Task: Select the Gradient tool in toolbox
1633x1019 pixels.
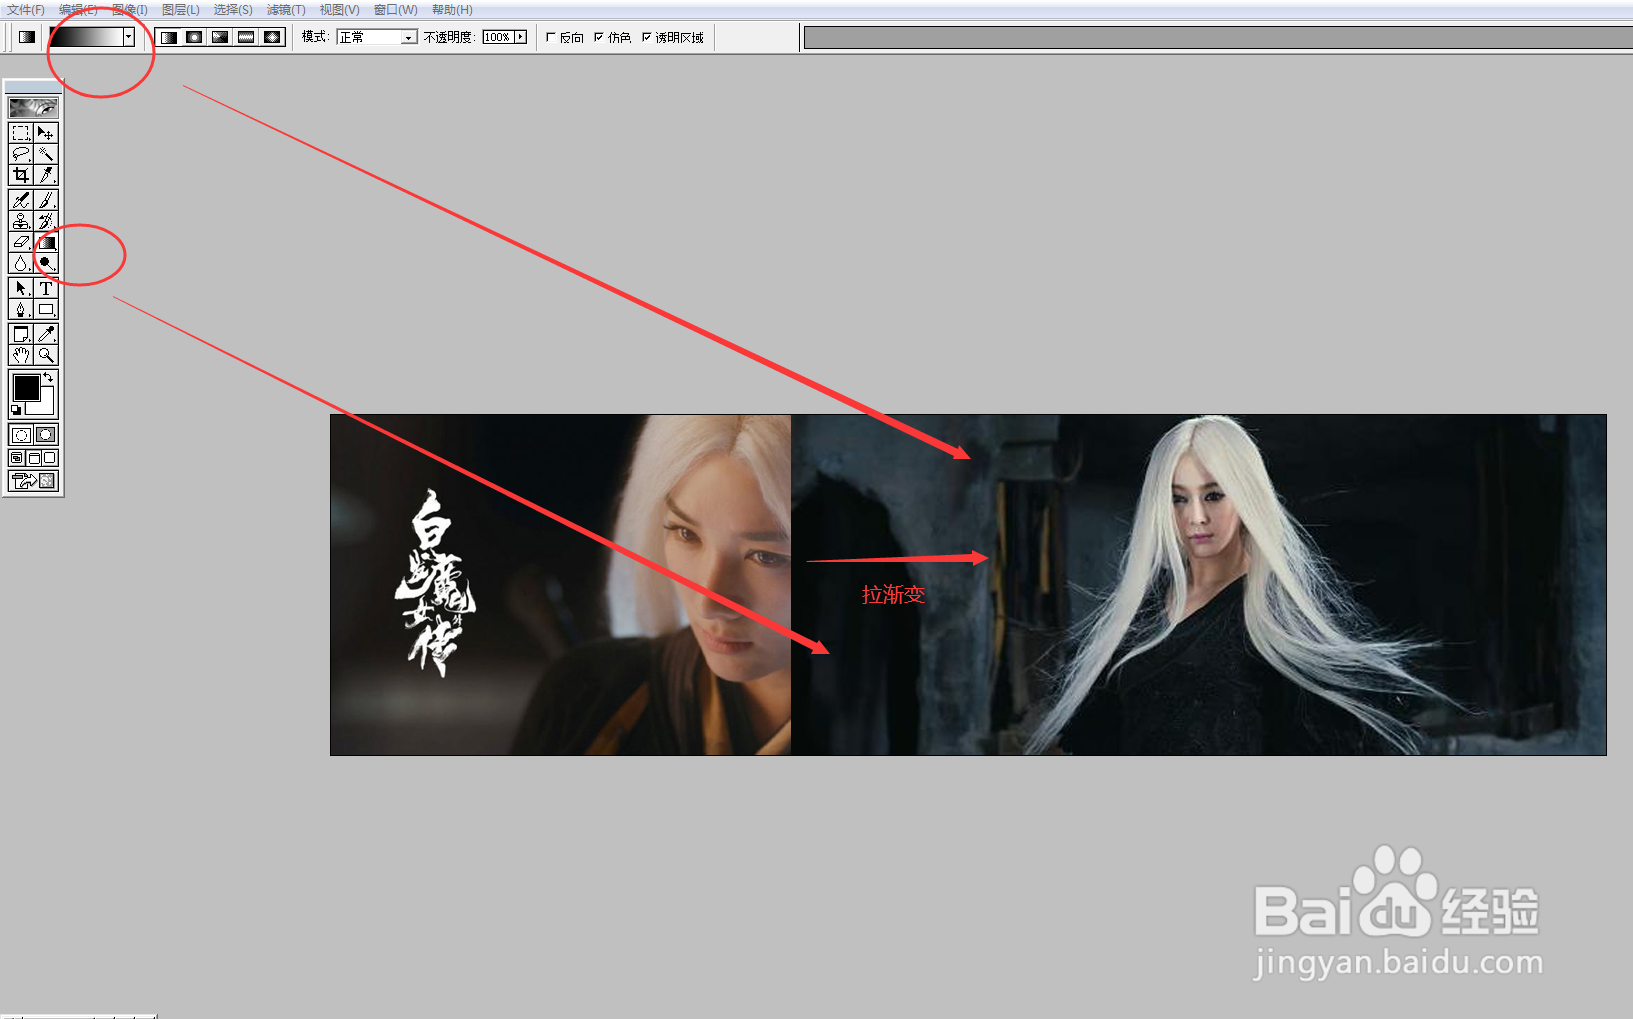Action: tap(46, 242)
